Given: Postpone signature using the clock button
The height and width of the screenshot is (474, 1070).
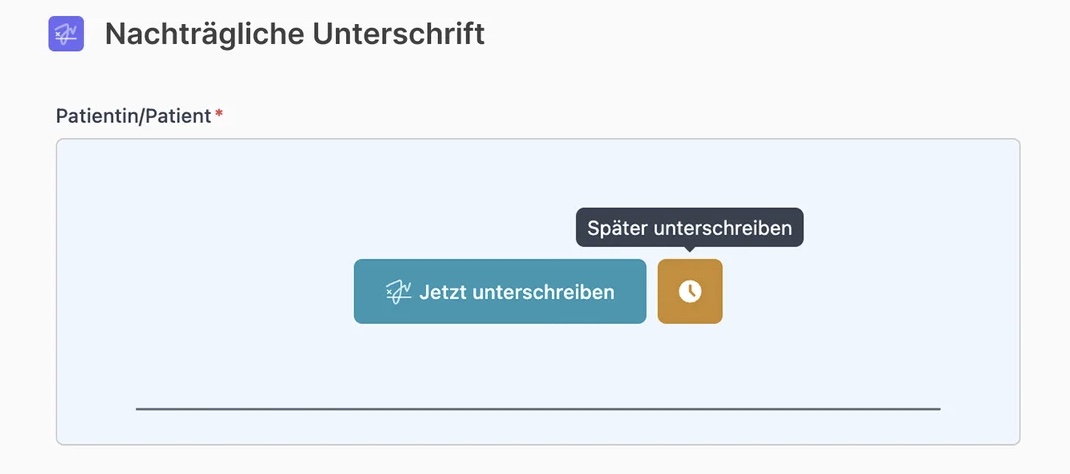Looking at the screenshot, I should point(690,291).
